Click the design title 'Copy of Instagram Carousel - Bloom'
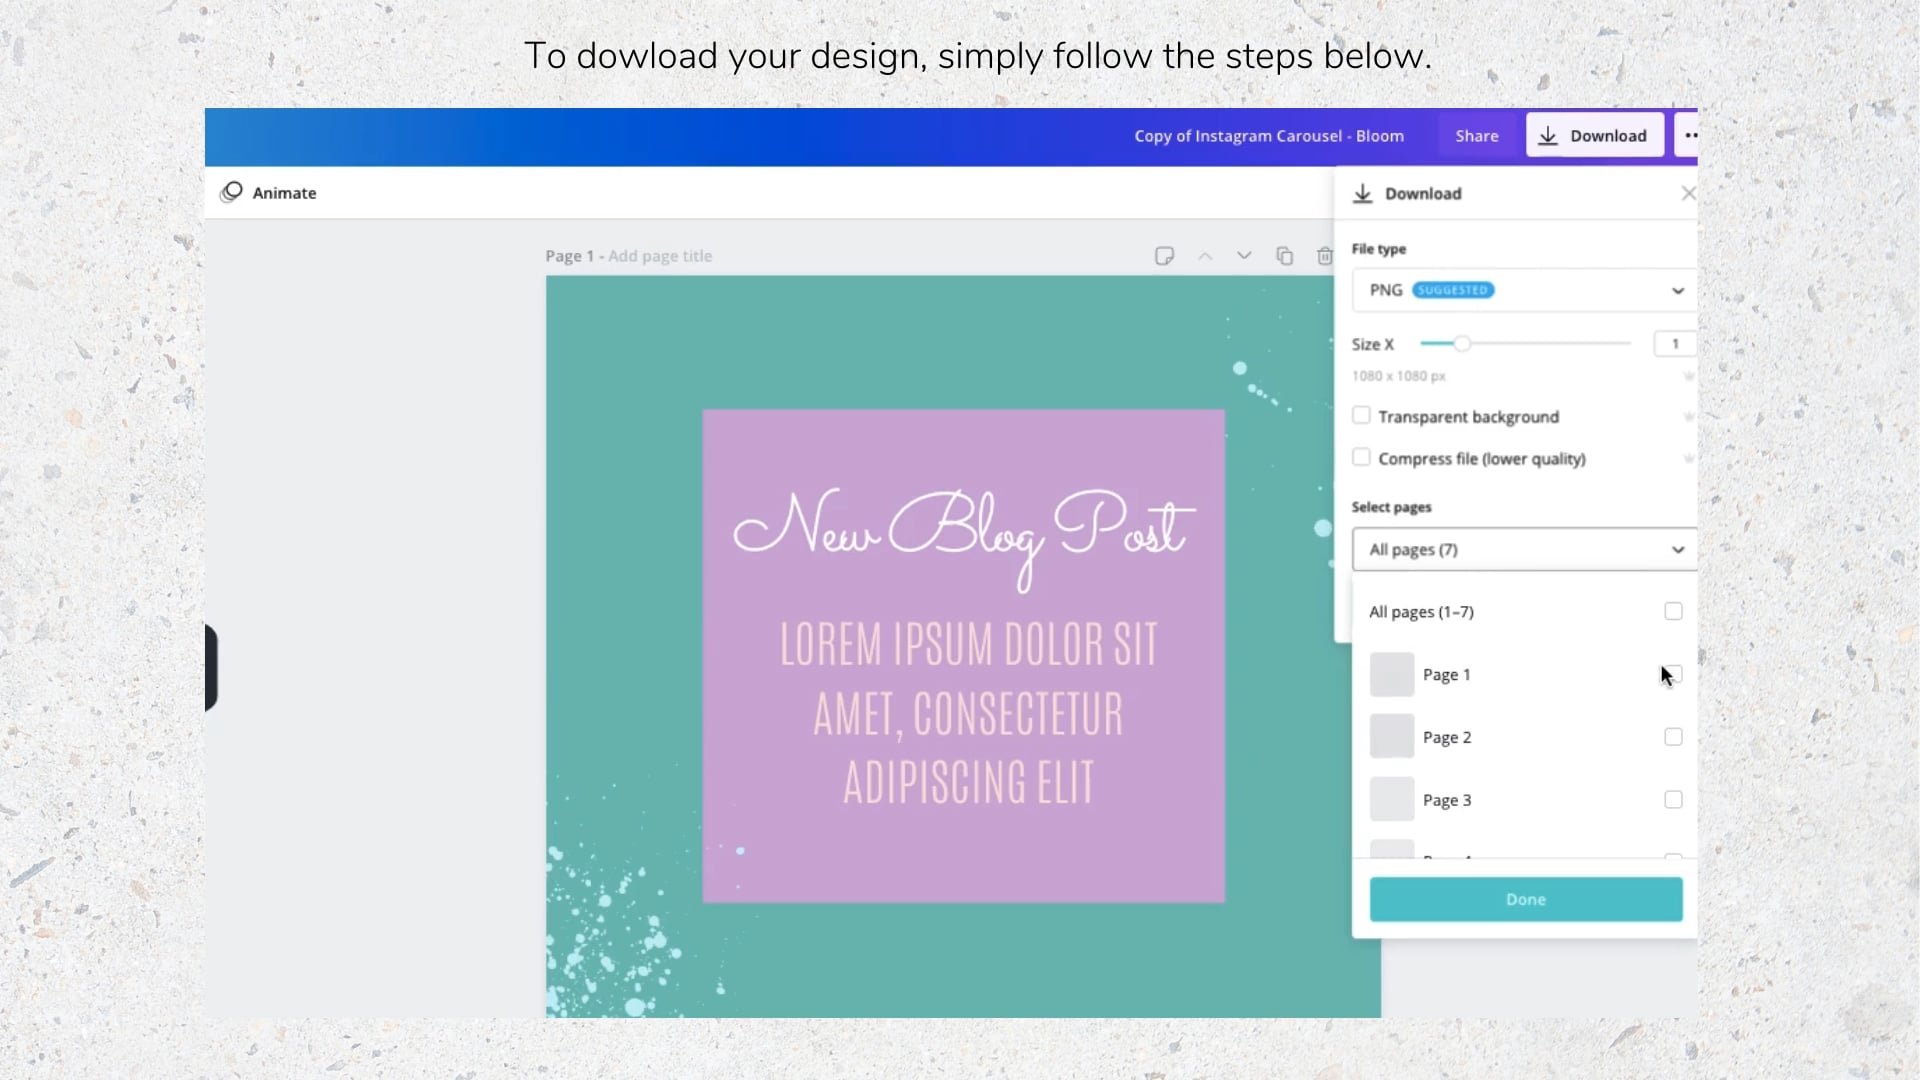Viewport: 1920px width, 1080px height. (1269, 136)
